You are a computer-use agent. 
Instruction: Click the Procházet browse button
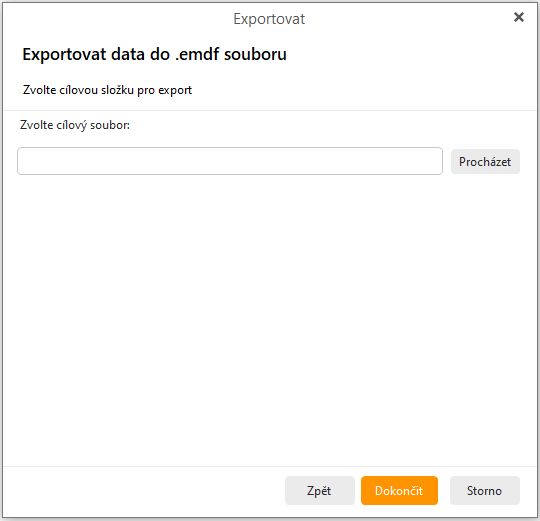point(485,161)
